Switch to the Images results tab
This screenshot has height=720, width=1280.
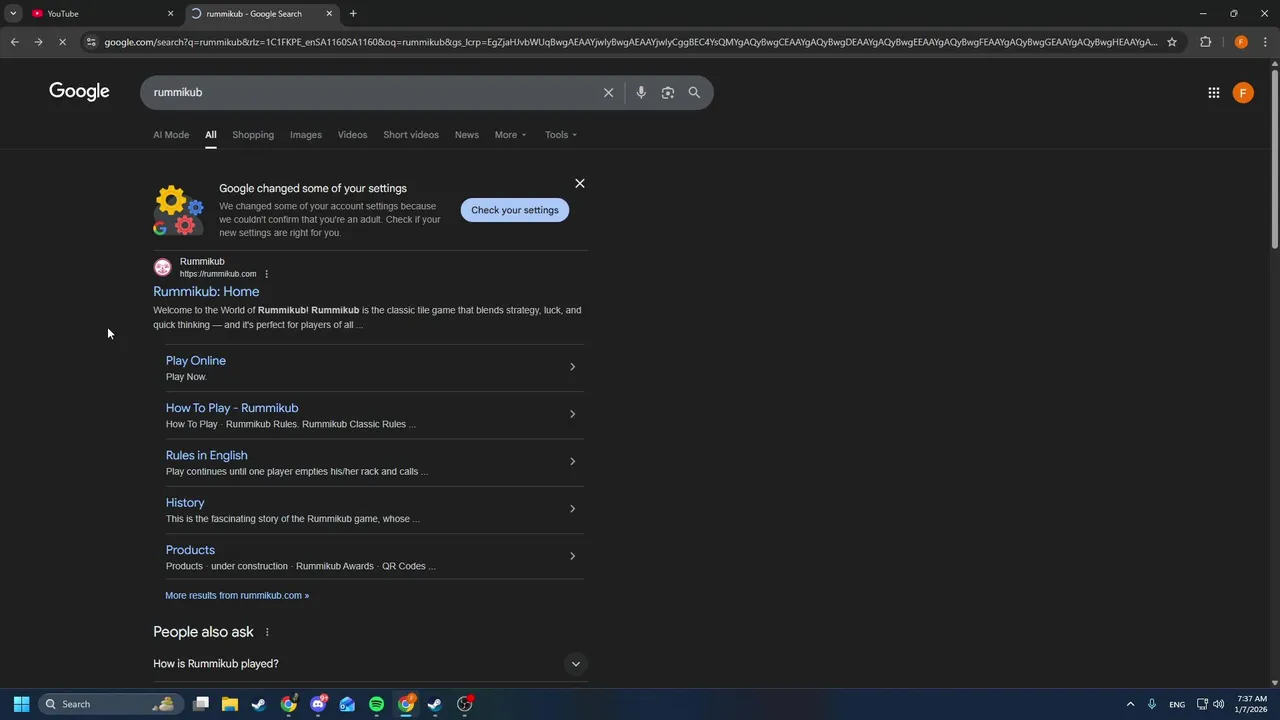point(306,135)
